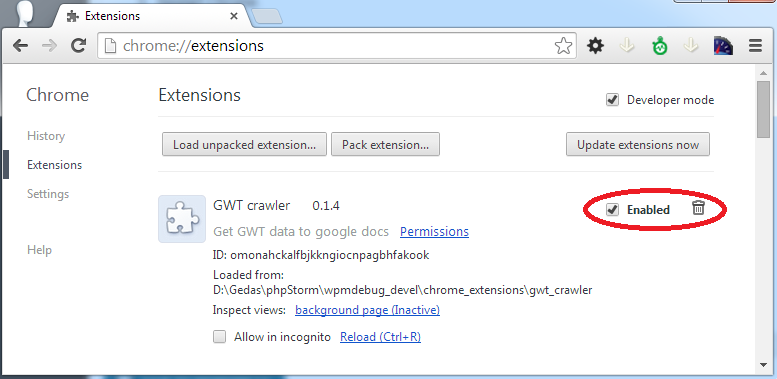Click the black gear extension icon
The height and width of the screenshot is (379, 777).
click(x=595, y=46)
